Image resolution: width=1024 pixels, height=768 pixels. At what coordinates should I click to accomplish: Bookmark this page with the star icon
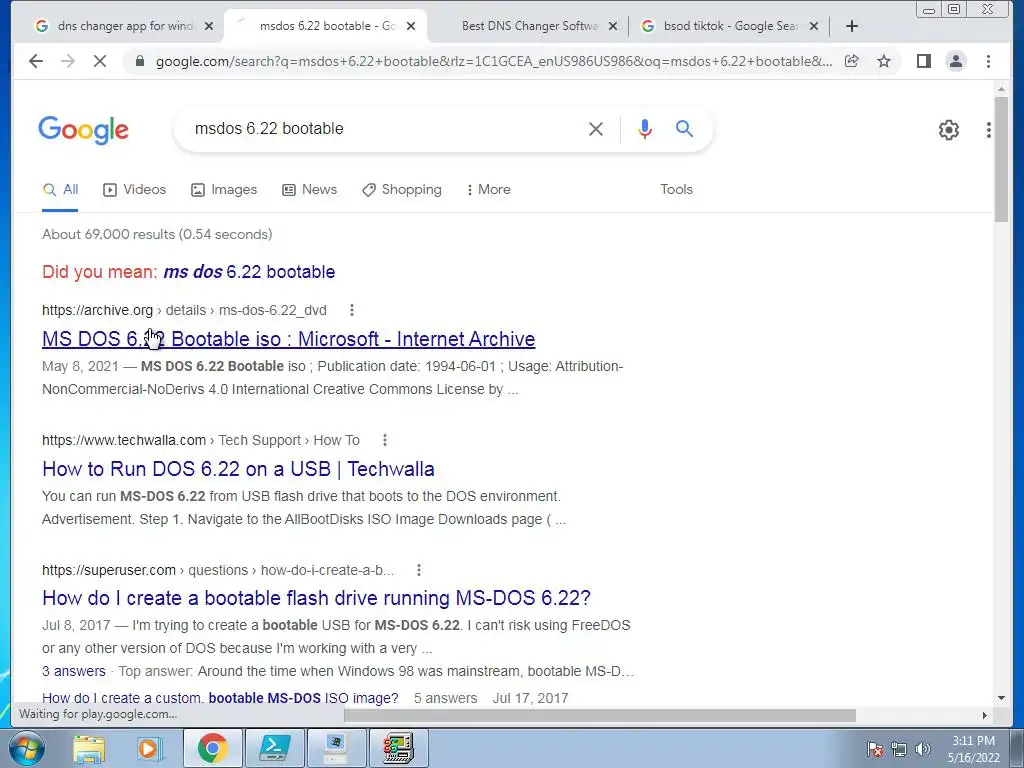click(x=884, y=61)
